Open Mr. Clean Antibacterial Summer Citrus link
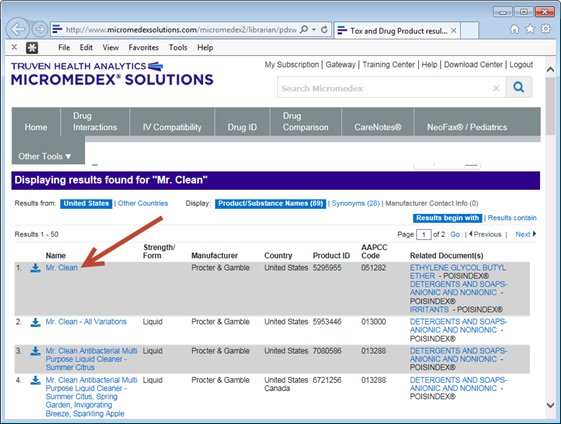Screen dimensions: 561x424 [91, 359]
